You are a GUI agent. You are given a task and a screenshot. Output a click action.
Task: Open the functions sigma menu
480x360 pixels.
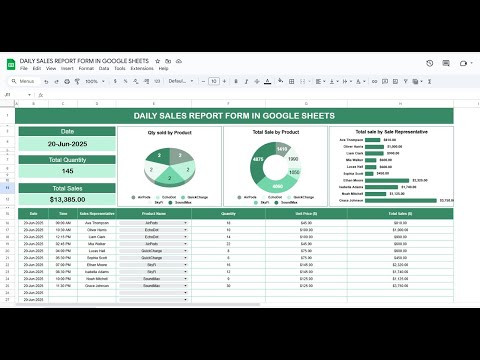pyautogui.click(x=429, y=81)
